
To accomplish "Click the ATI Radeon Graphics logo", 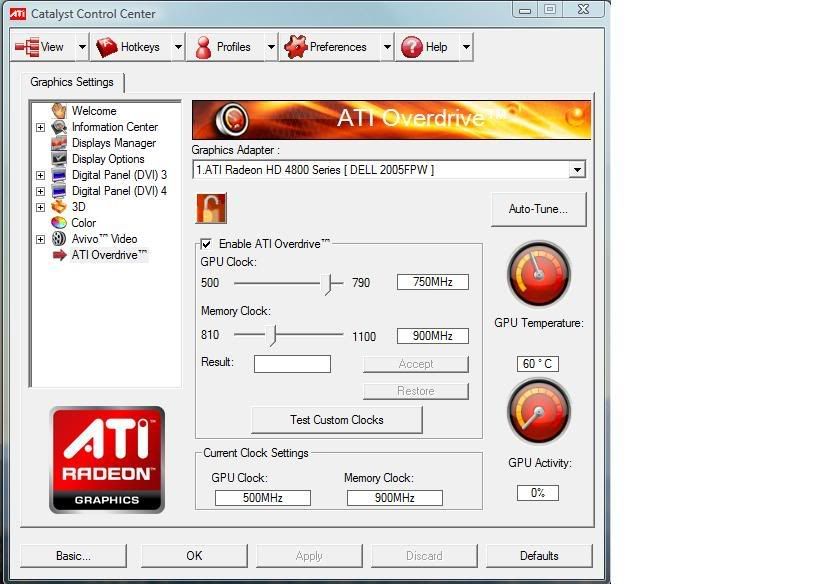I will pos(107,460).
